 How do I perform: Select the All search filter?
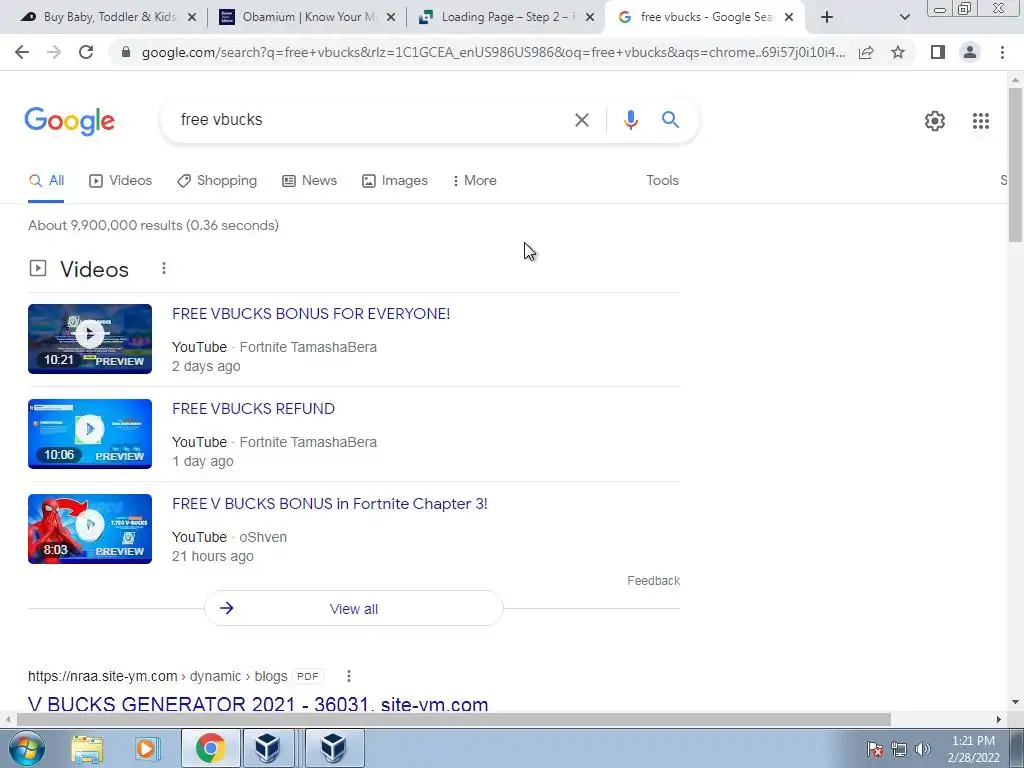click(x=46, y=181)
